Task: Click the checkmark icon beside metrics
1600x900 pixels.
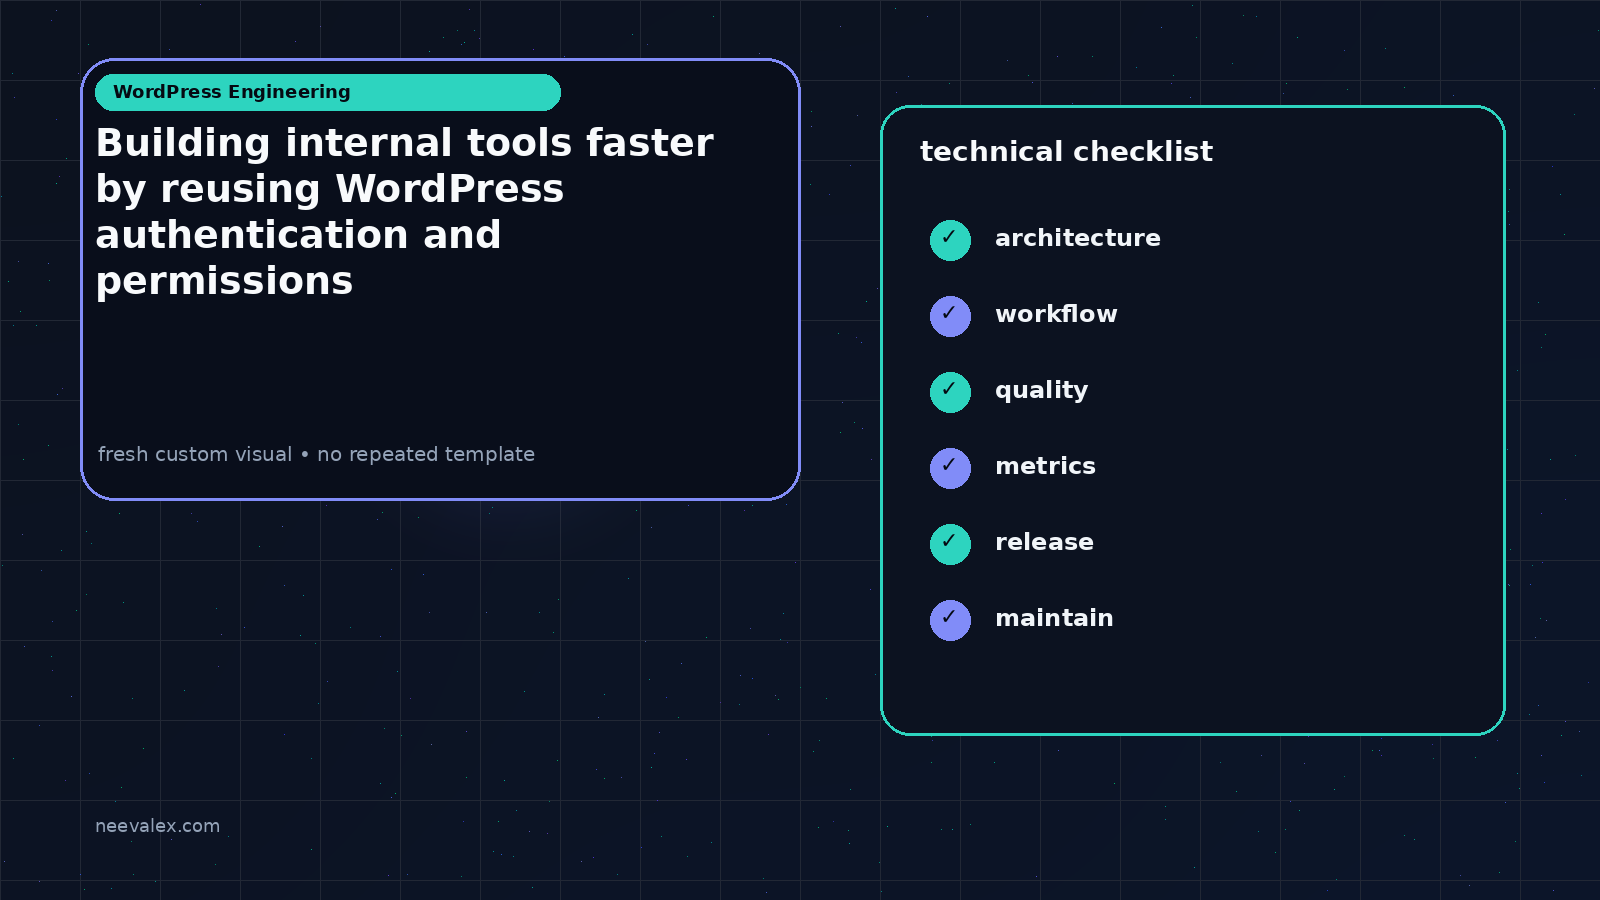Action: click(x=950, y=468)
